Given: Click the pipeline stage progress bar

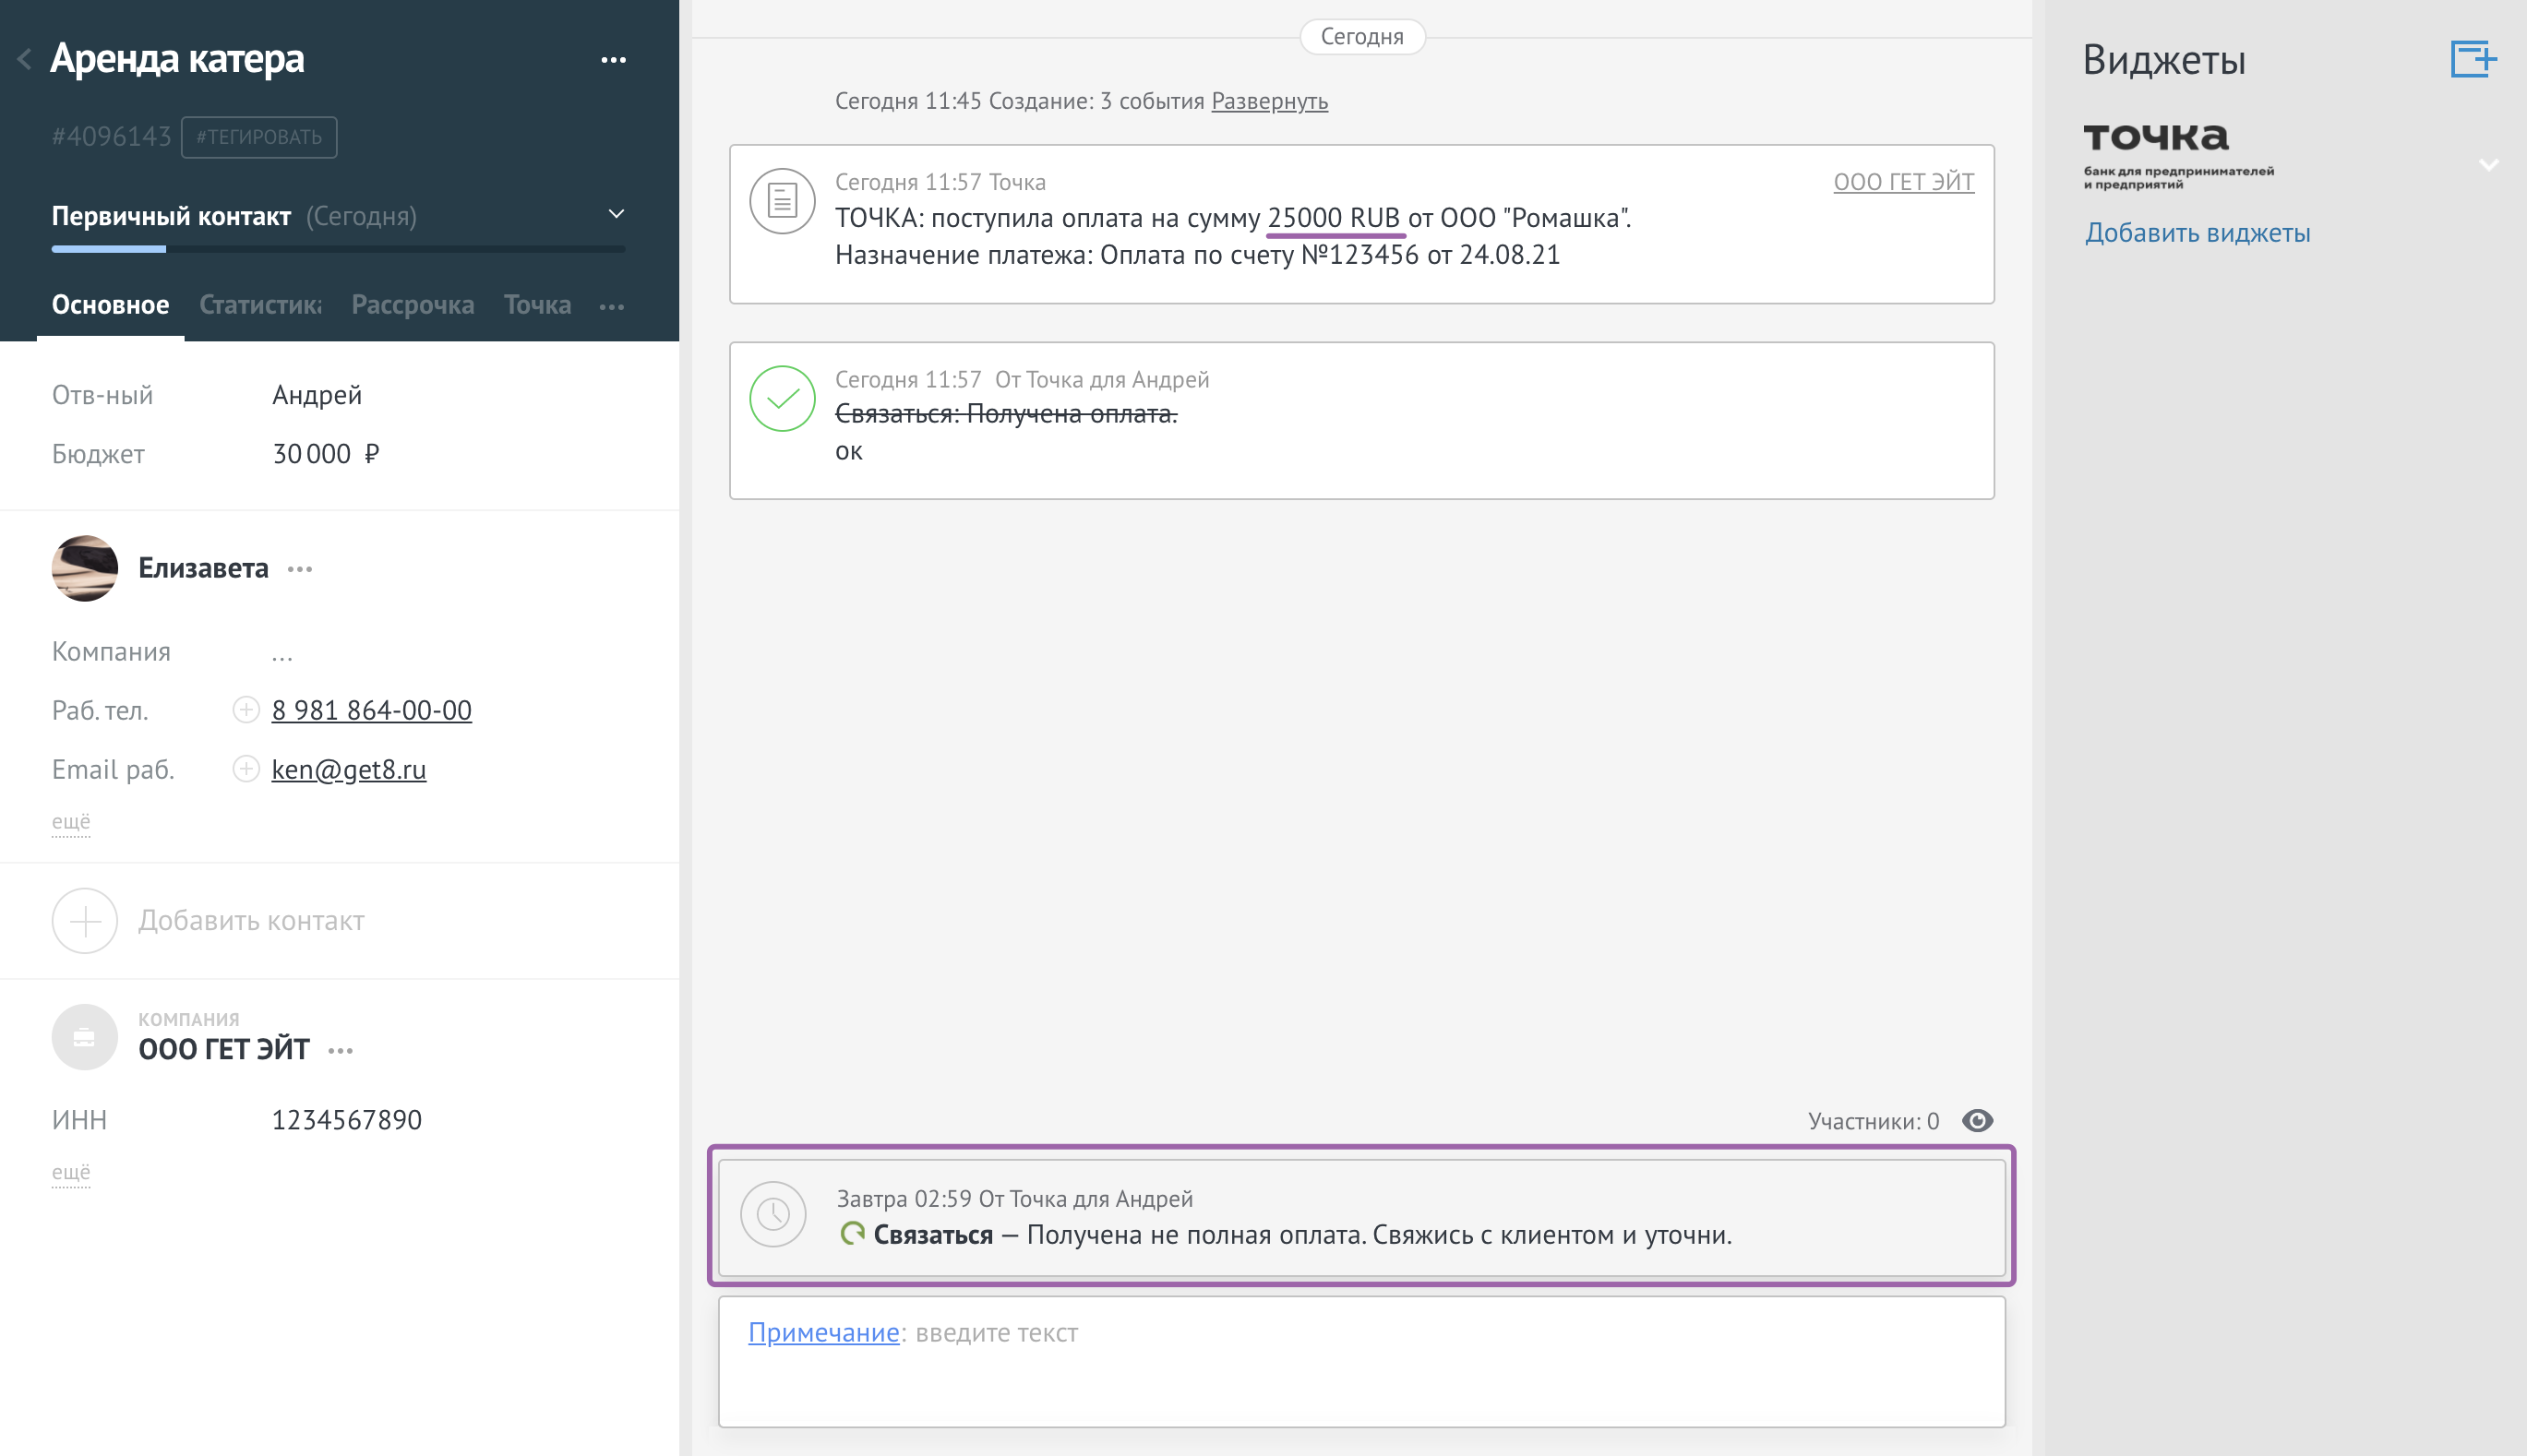Looking at the screenshot, I should pyautogui.click(x=338, y=249).
